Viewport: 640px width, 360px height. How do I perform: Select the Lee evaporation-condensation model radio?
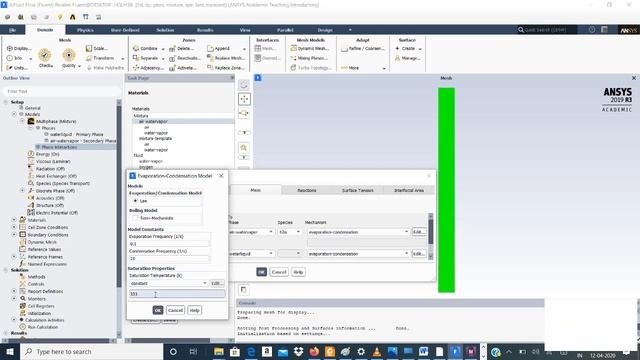pyautogui.click(x=135, y=201)
